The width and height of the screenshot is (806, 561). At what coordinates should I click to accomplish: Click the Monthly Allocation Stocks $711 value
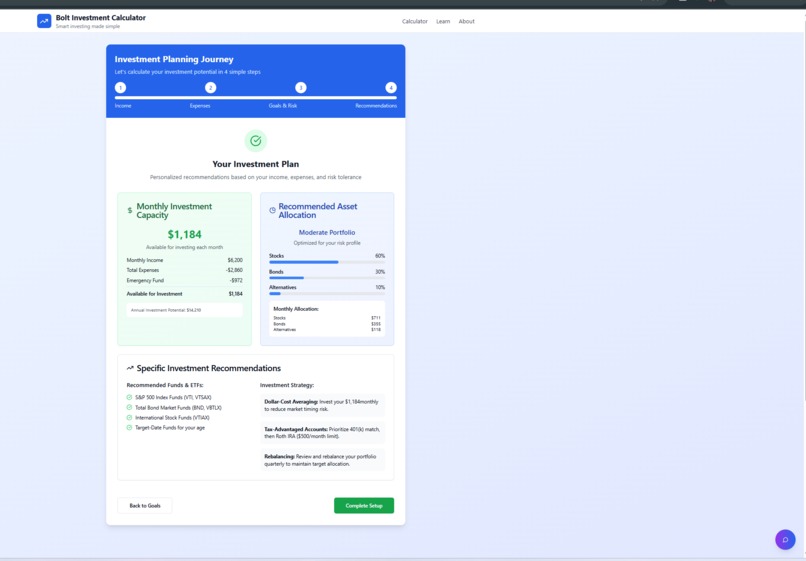(376, 318)
